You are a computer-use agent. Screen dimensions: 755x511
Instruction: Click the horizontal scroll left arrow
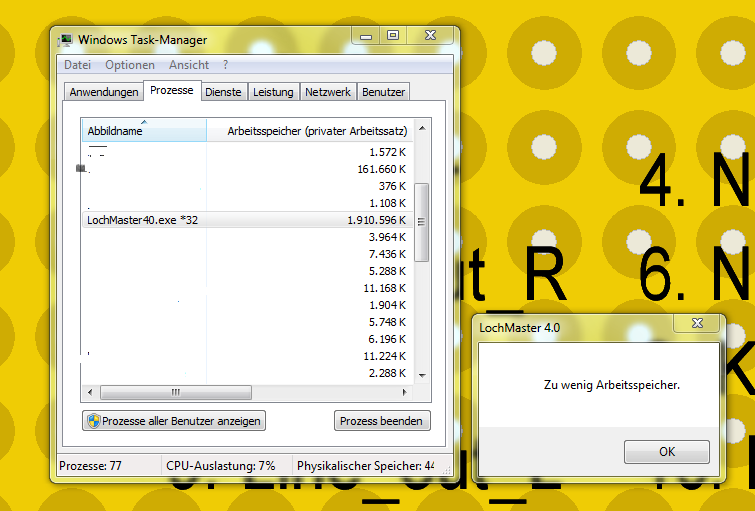click(90, 392)
